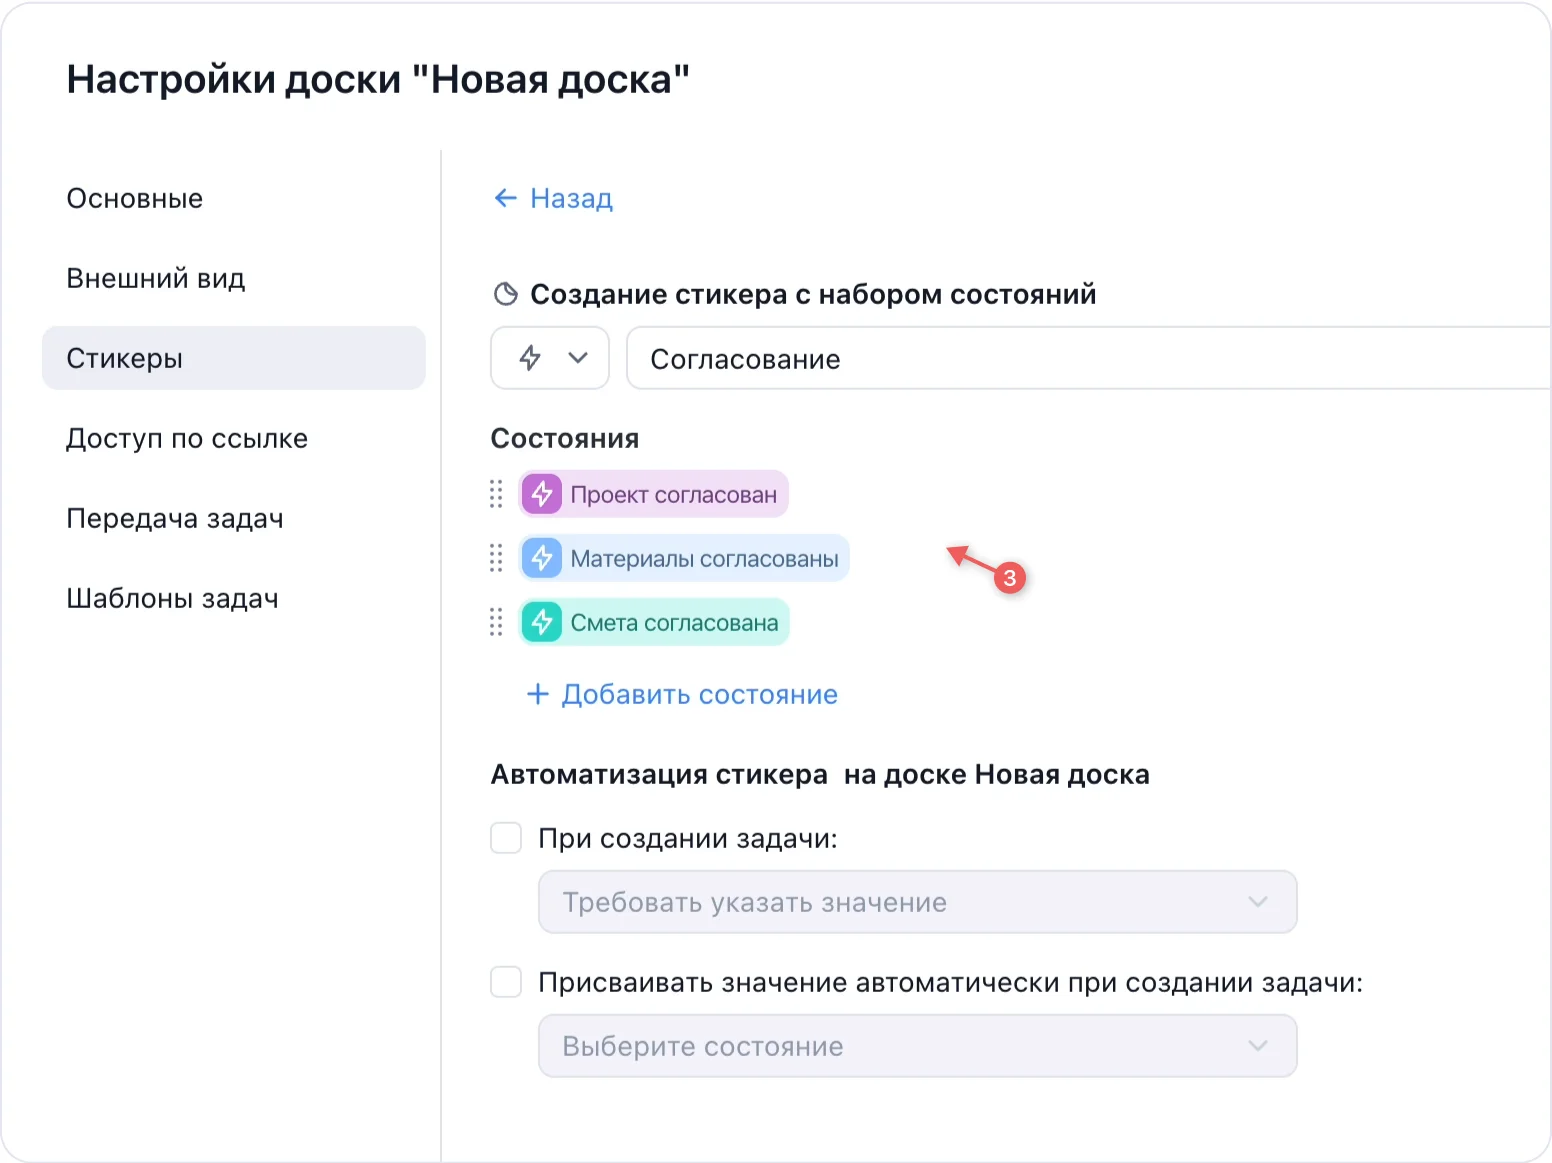This screenshot has height=1163, width=1552.
Task: Click the lightning icon in 'Проект согласован' chip
Action: pos(542,493)
